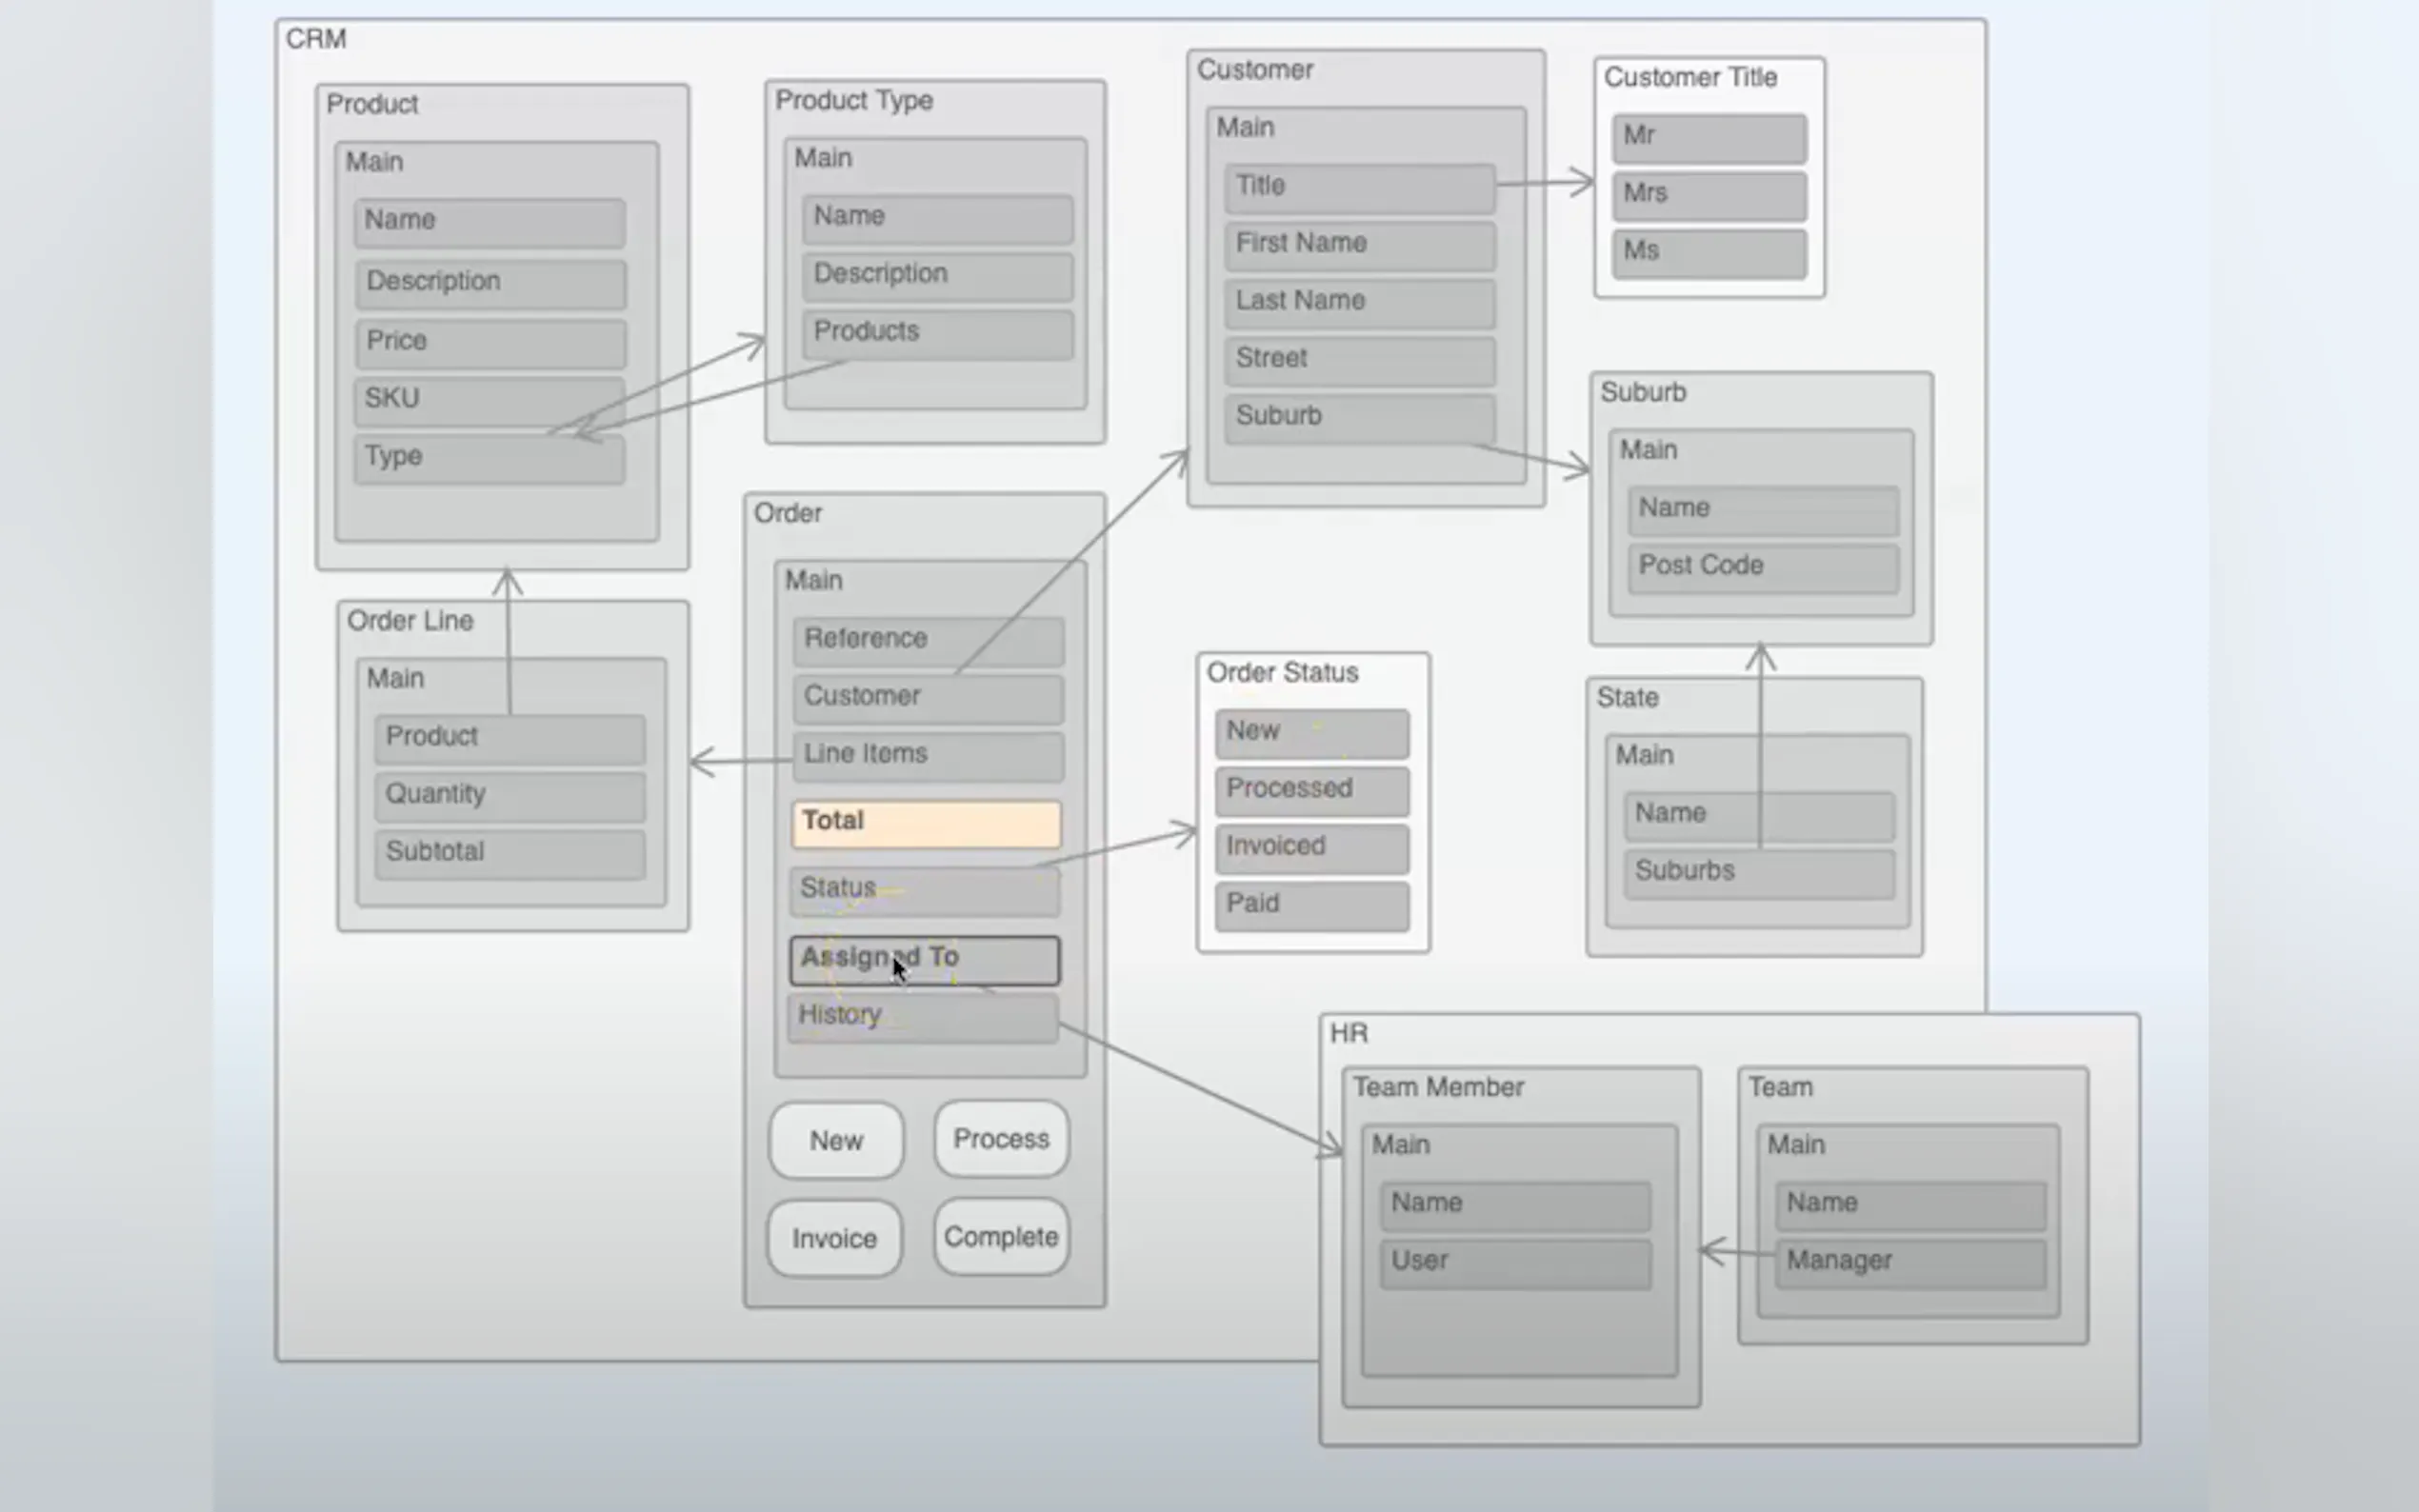Select the Paid item in Order Status
The image size is (2419, 1512).
tap(1312, 904)
